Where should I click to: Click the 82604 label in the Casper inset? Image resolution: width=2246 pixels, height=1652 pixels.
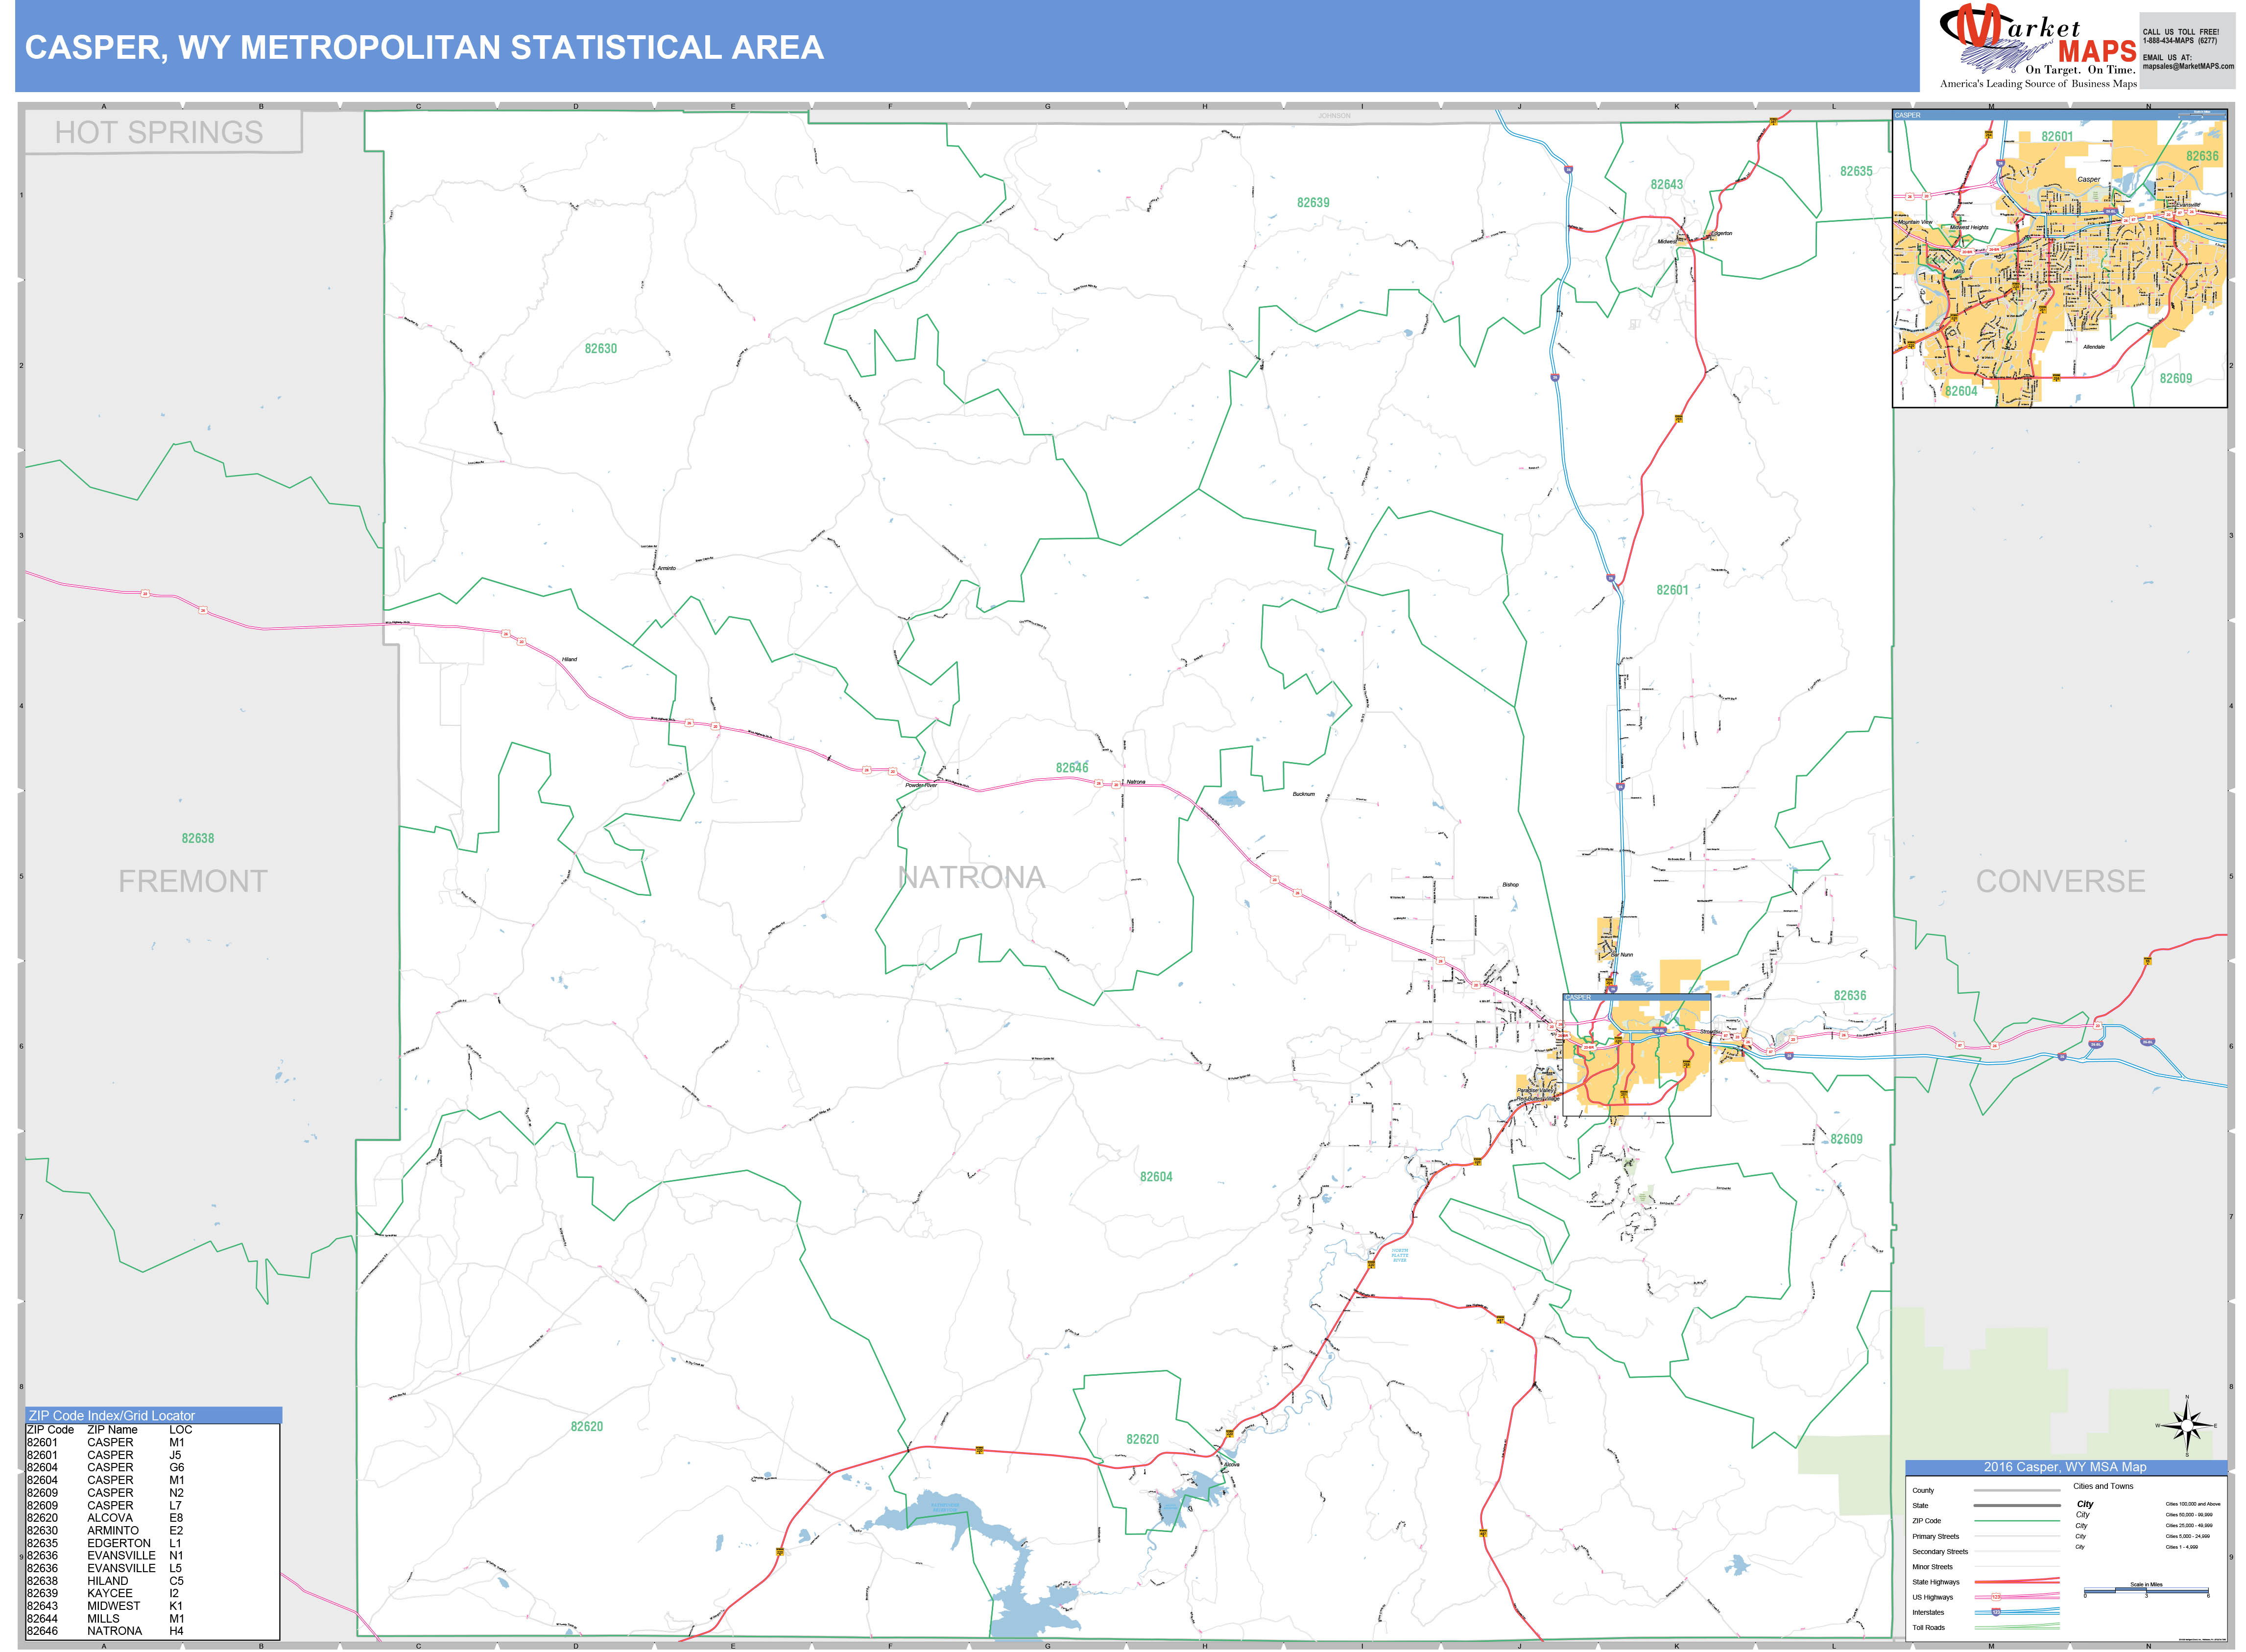[1961, 392]
